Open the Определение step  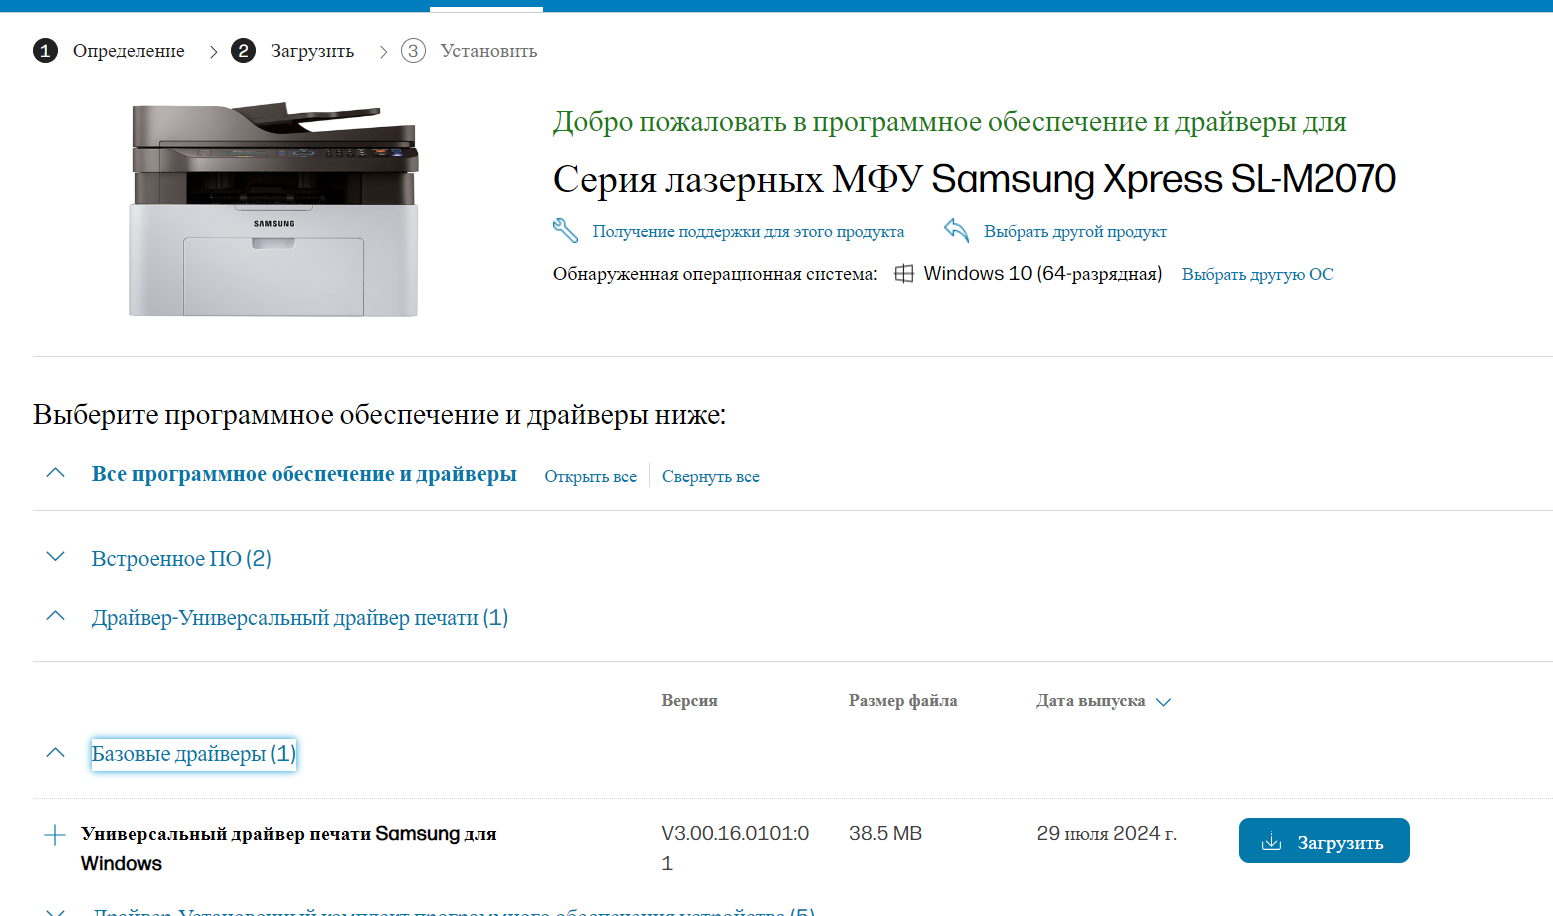pyautogui.click(x=128, y=51)
